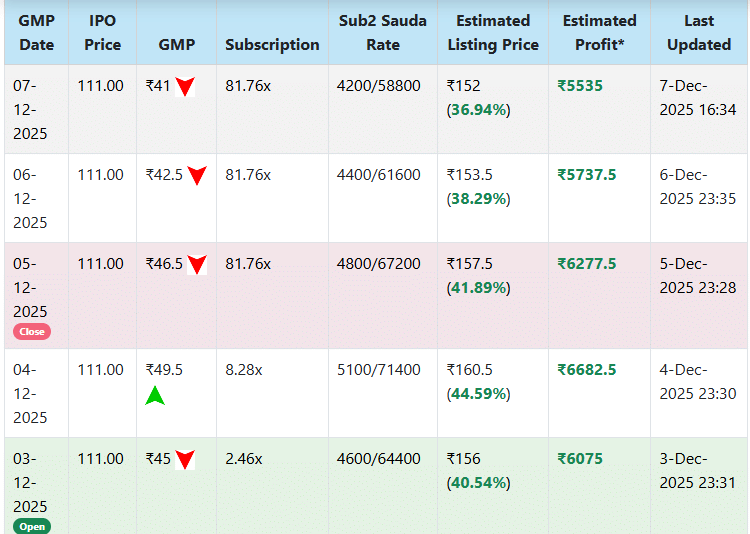Viewport: 750px width, 534px height.
Task: Click the ₹6682.5 estimated profit value
Action: (x=586, y=370)
